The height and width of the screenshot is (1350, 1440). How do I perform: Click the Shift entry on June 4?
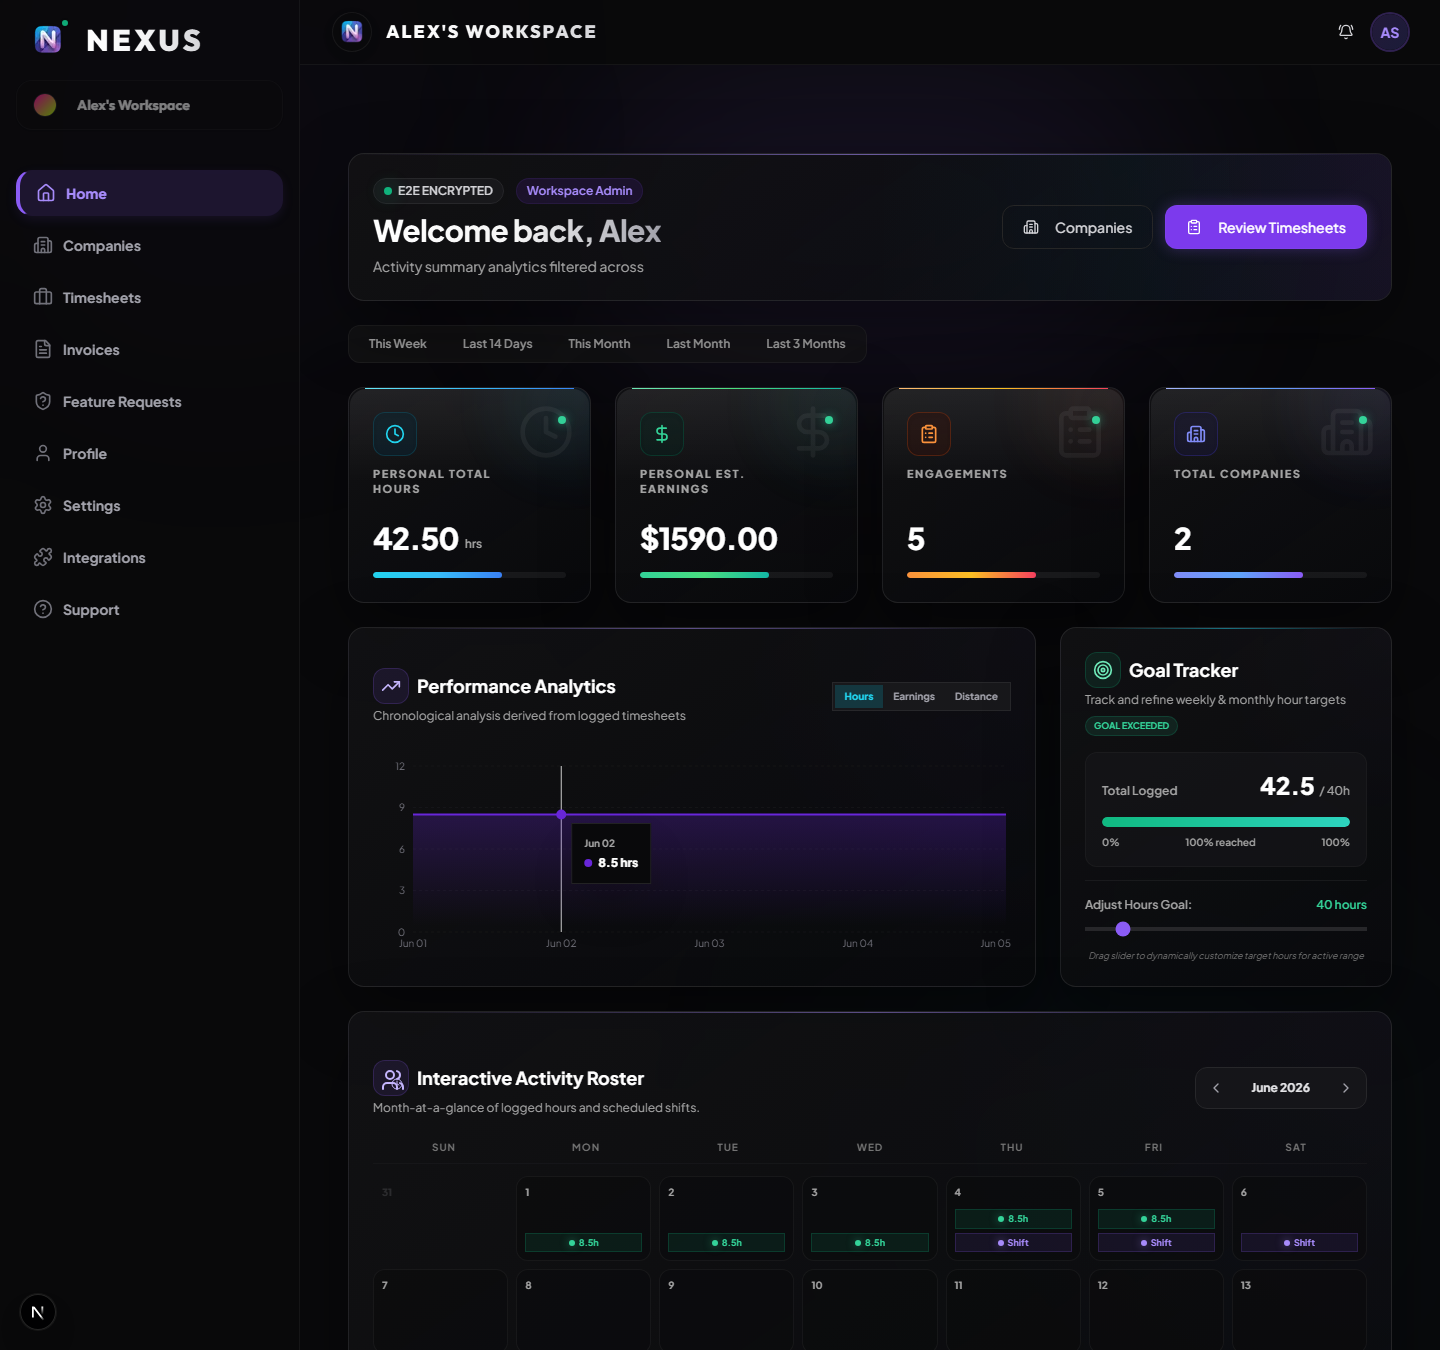point(1013,1243)
